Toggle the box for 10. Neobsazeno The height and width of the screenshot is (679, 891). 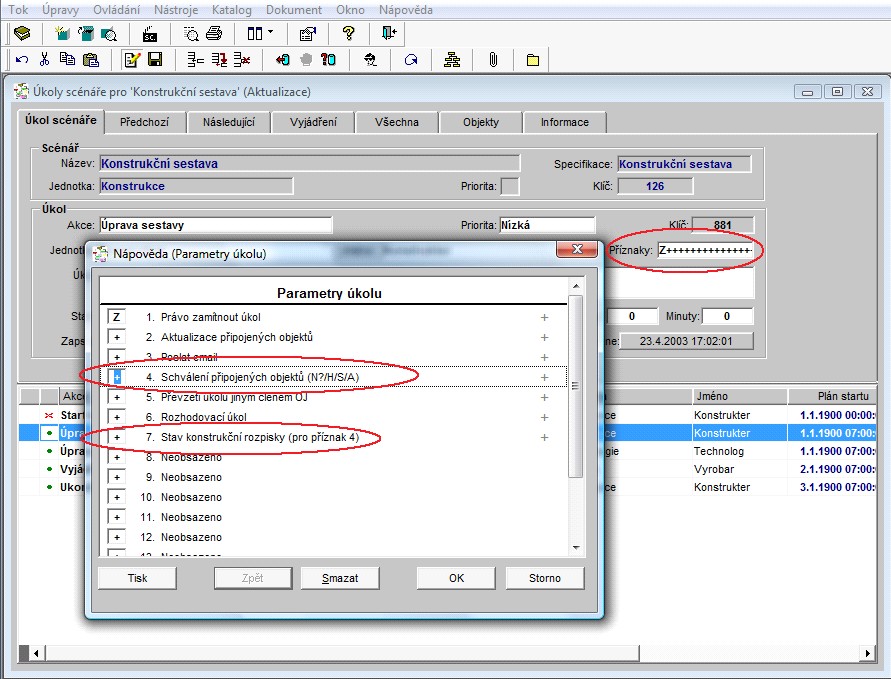(x=116, y=497)
